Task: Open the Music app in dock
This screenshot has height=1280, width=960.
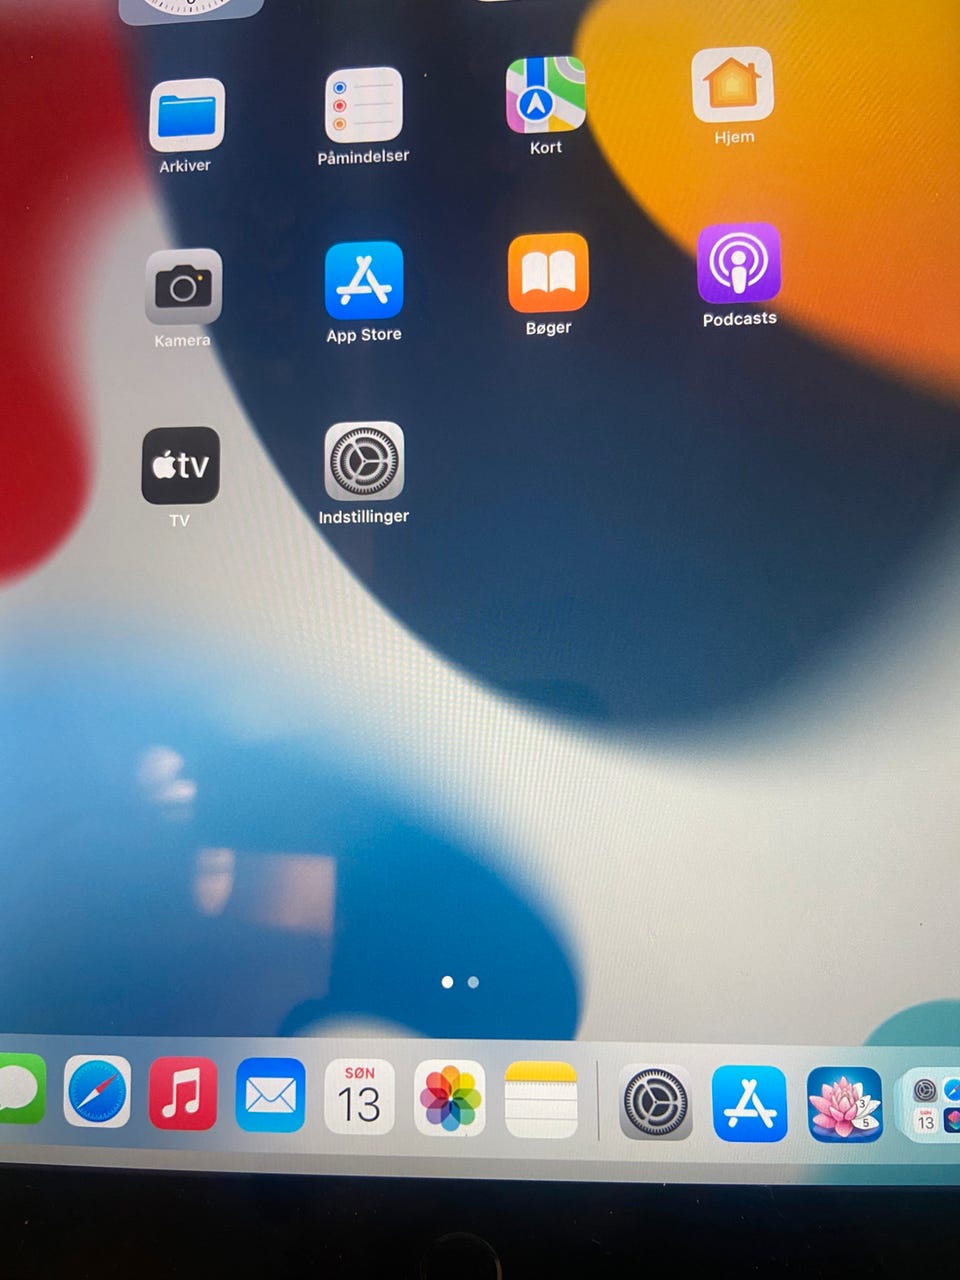Action: (x=183, y=1094)
